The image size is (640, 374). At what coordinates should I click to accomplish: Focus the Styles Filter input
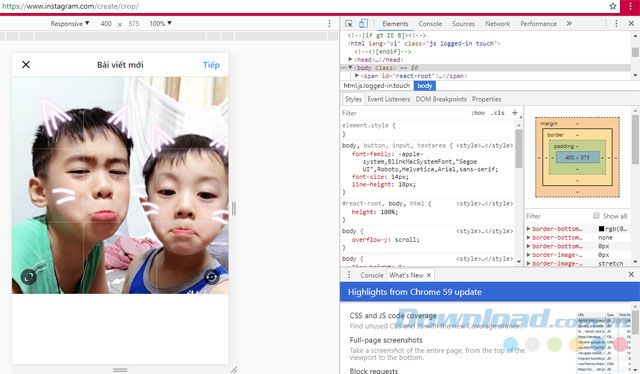tap(404, 113)
